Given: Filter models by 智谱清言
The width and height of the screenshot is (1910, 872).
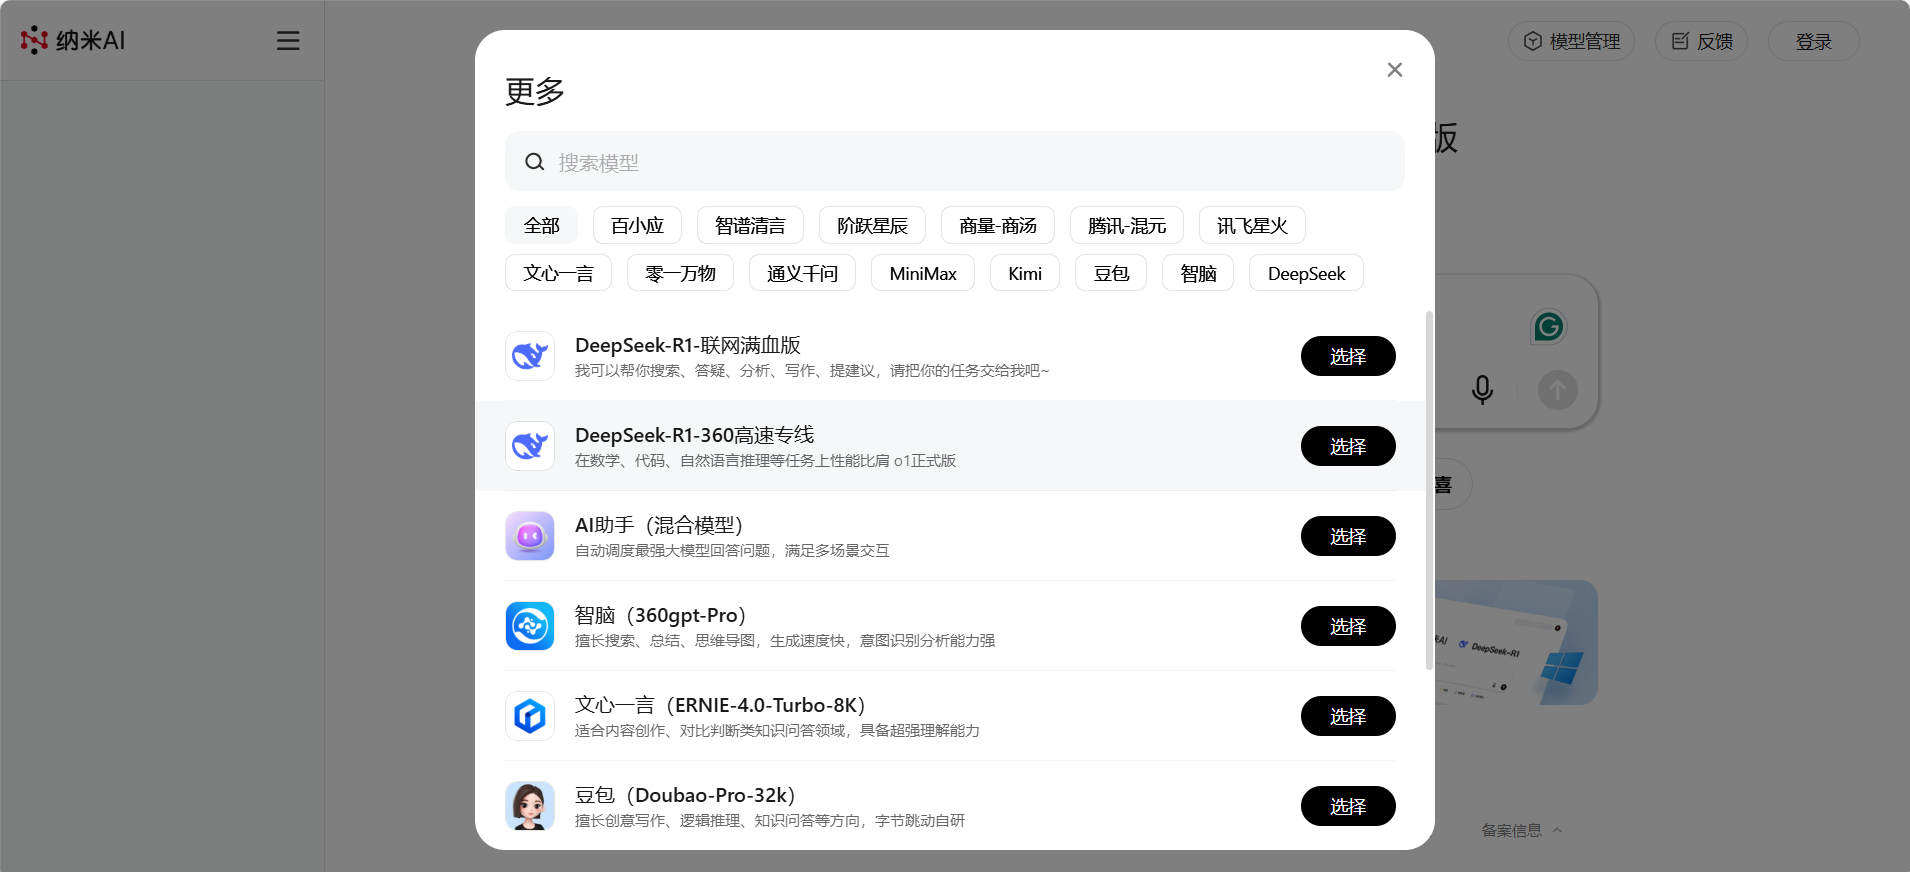Looking at the screenshot, I should coord(750,225).
